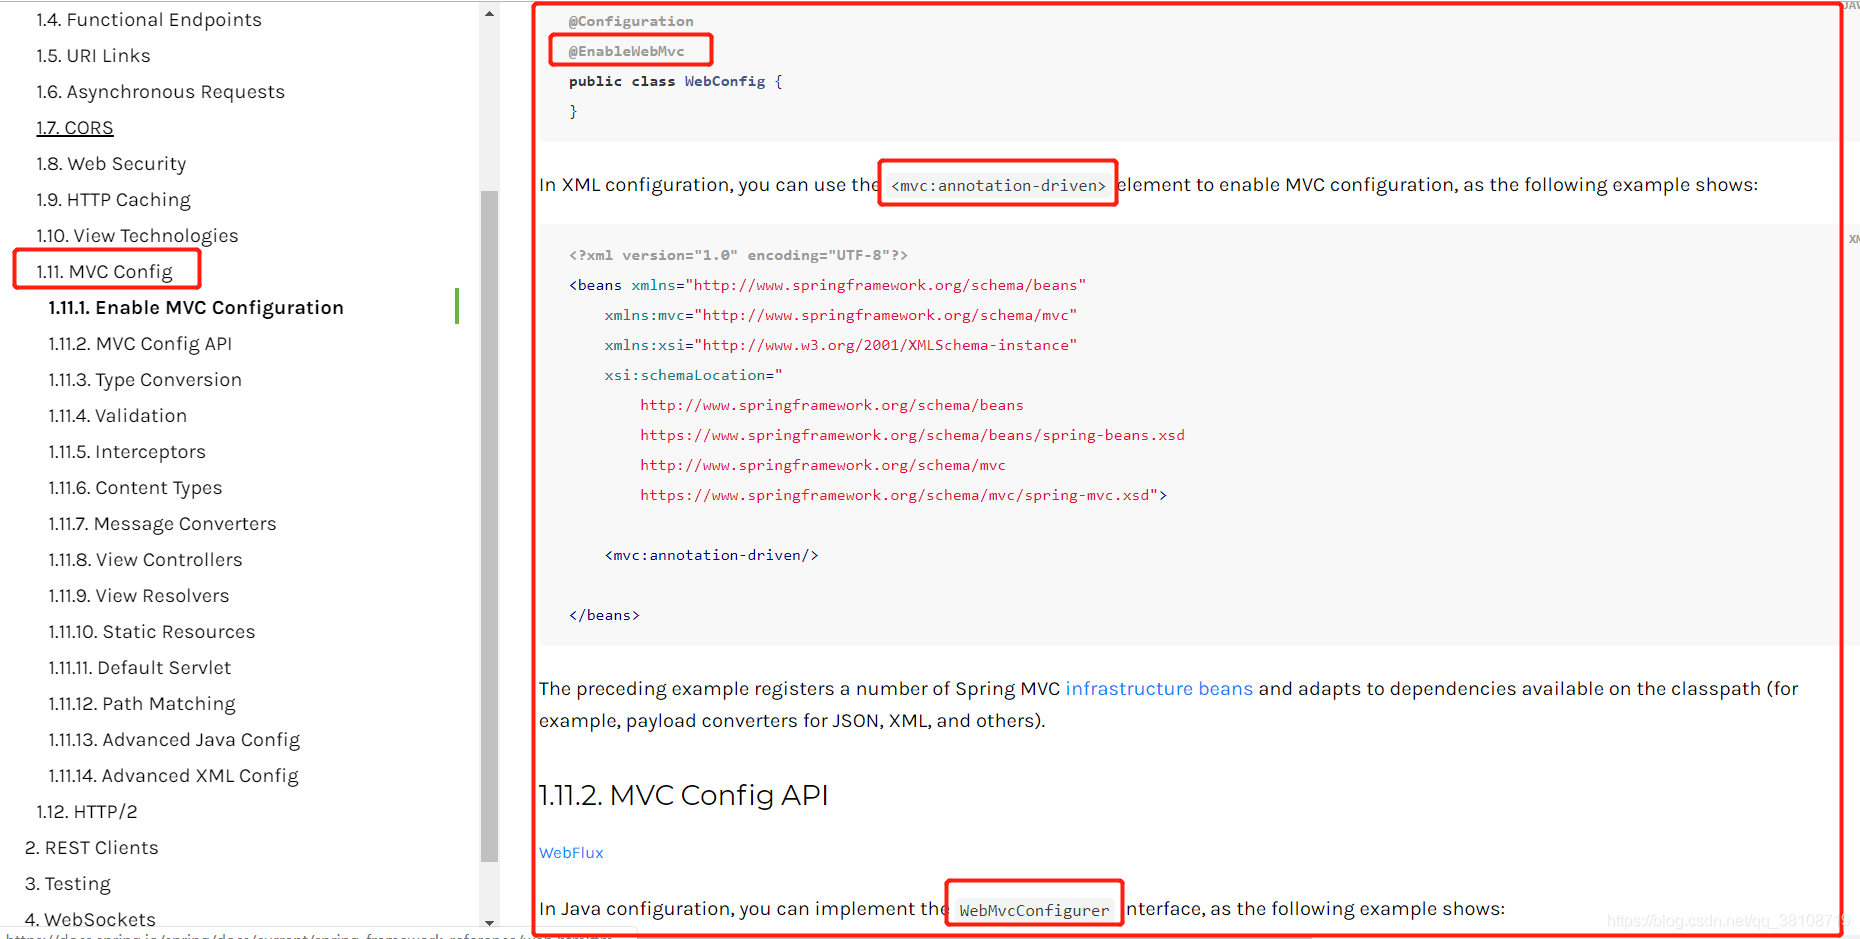Go to Type Conversion subsection

[145, 379]
